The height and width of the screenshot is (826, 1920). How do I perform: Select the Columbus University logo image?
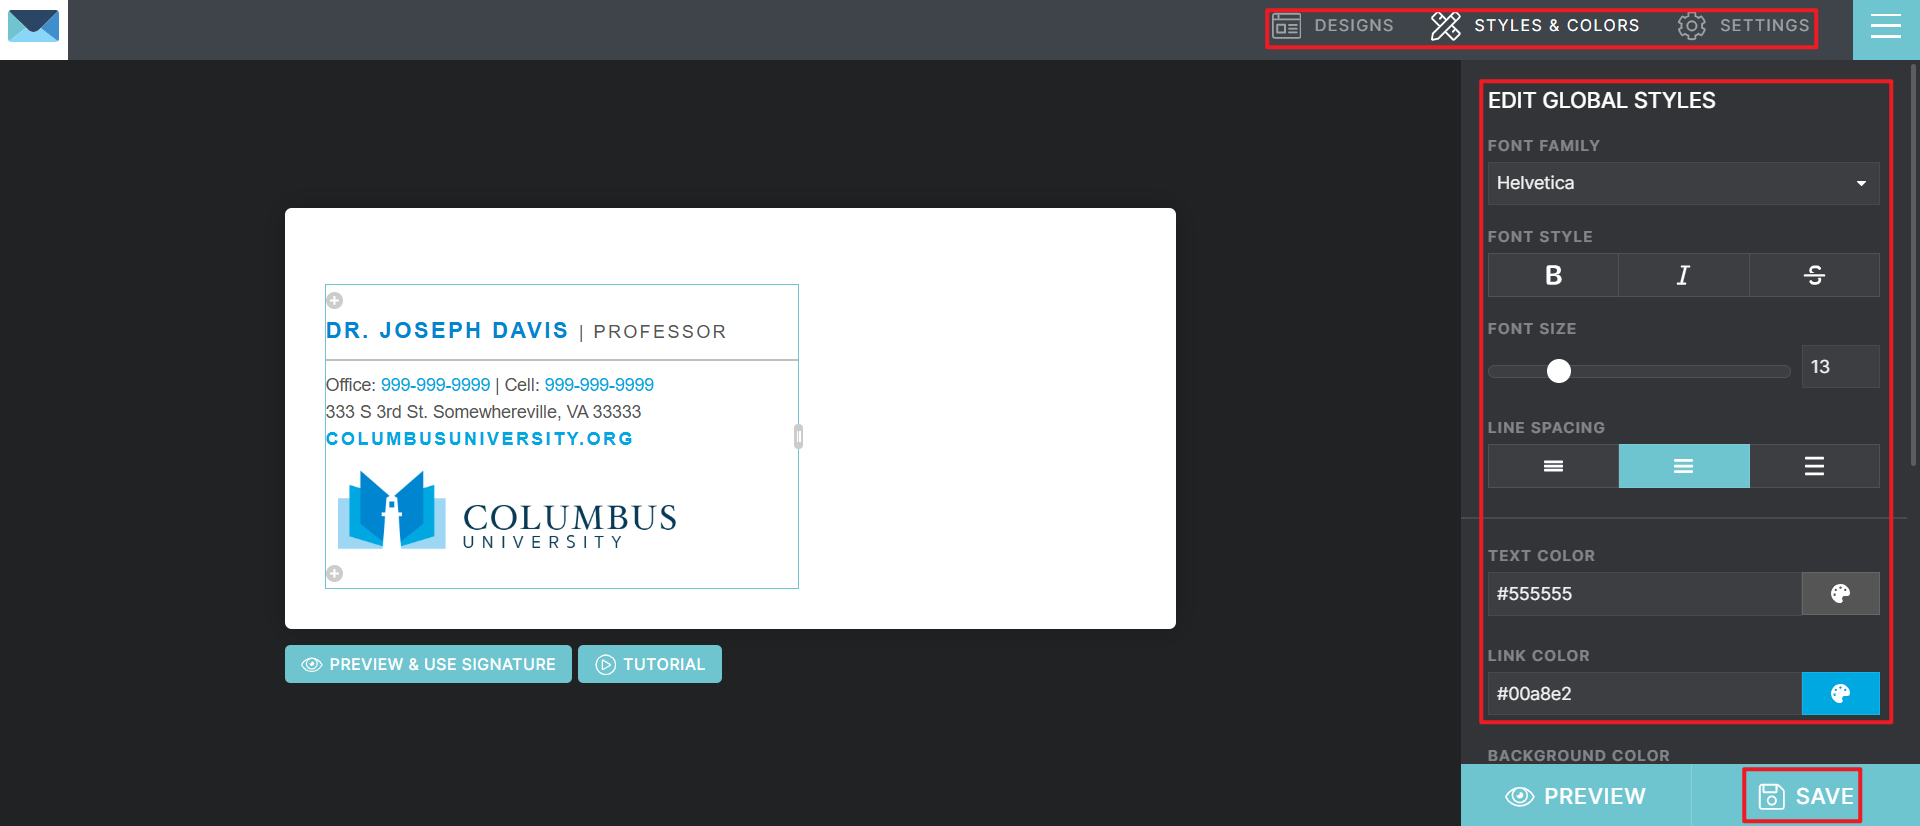pos(507,511)
